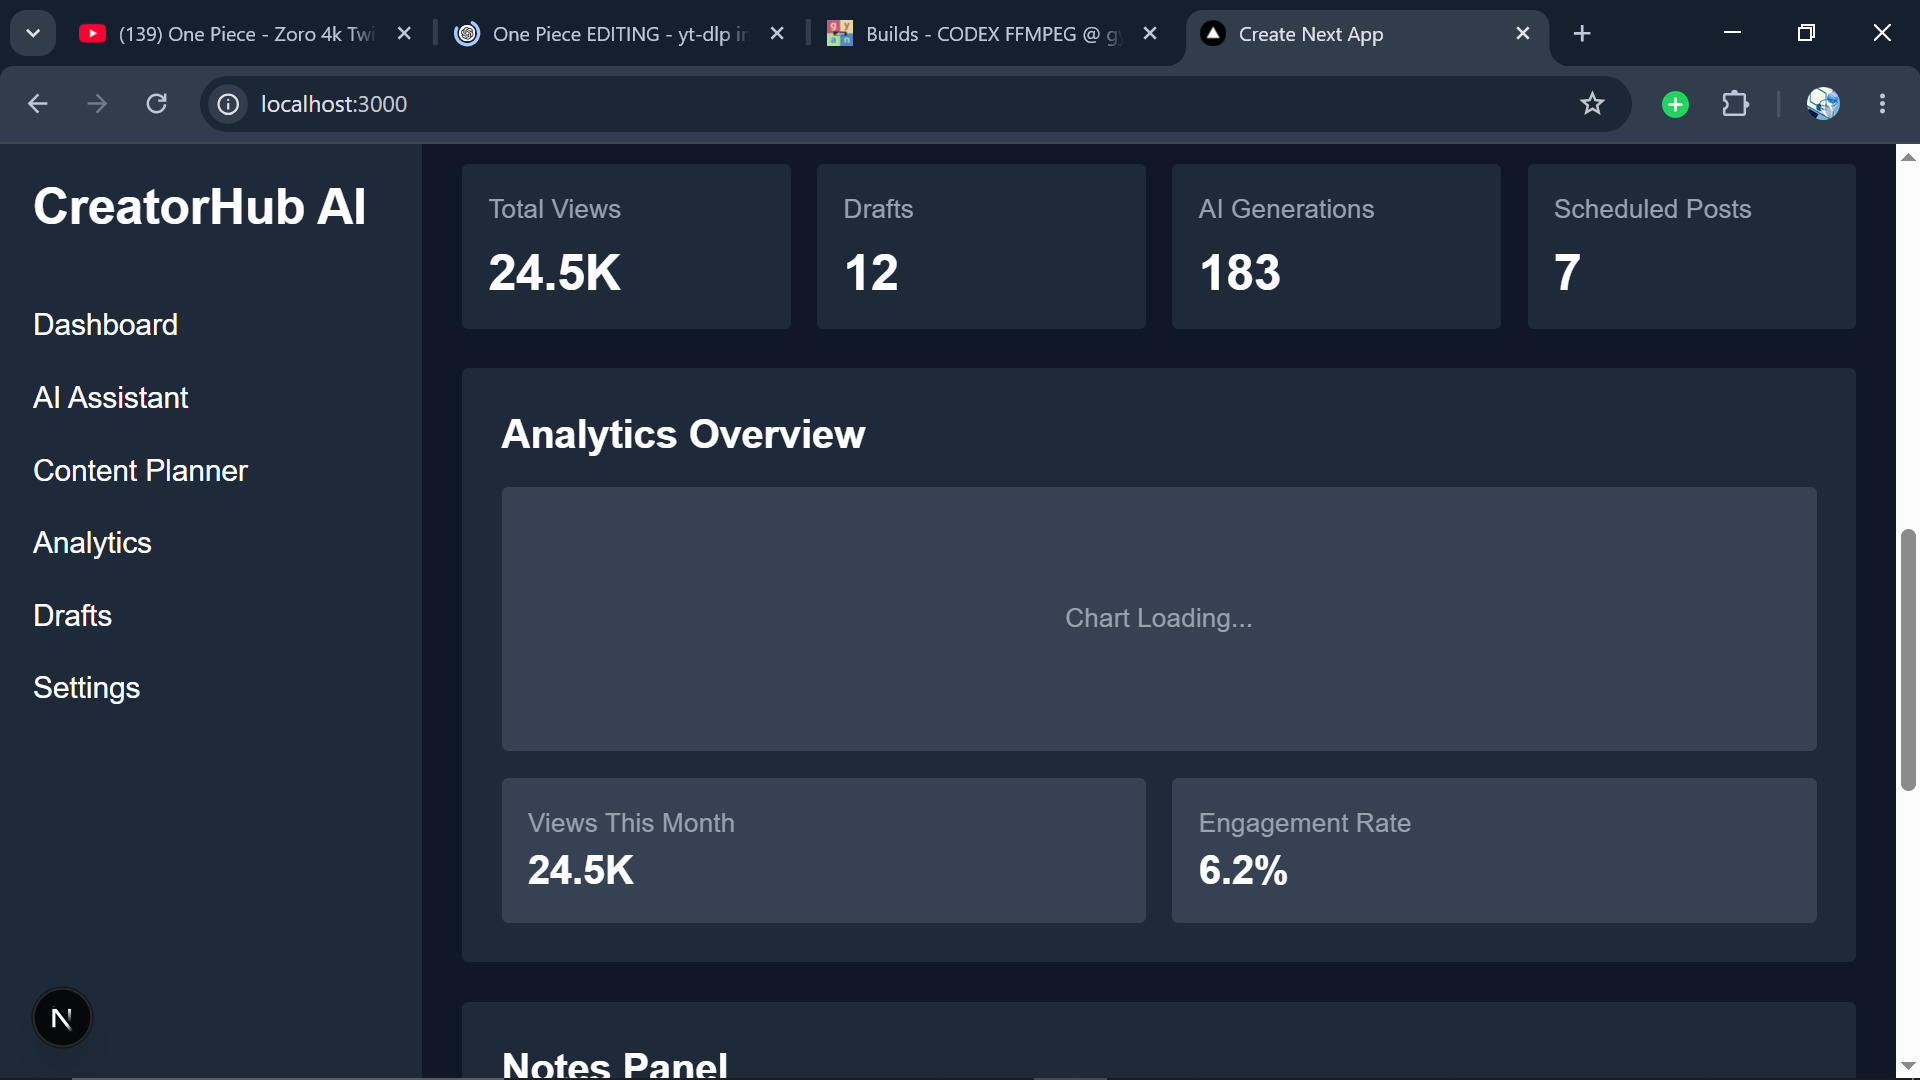Navigate to Analytics in the sidebar

coord(92,543)
